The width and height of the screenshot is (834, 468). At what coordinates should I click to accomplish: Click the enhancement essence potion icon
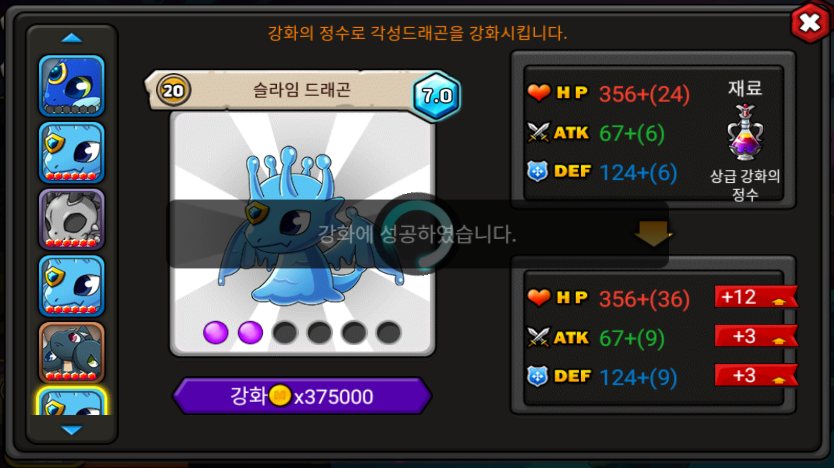[x=745, y=133]
